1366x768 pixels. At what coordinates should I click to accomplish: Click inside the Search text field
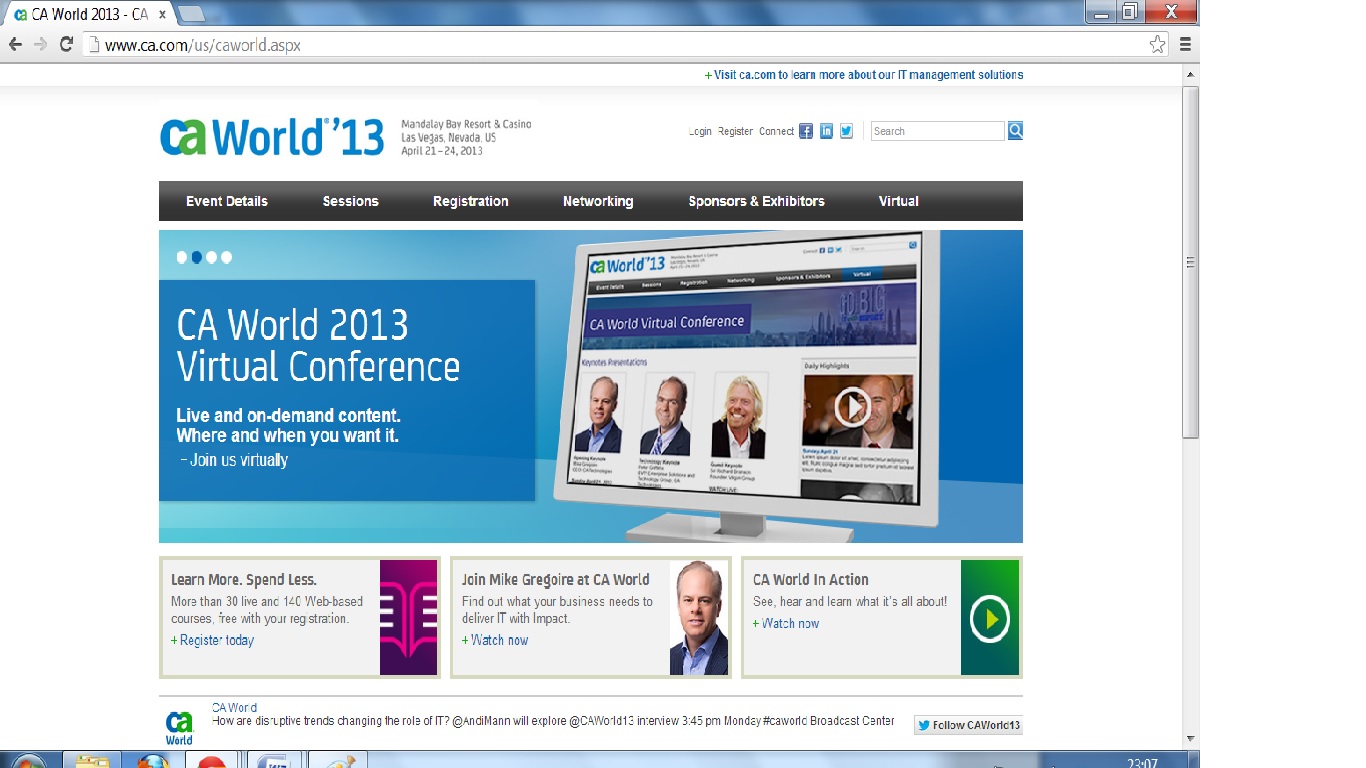(937, 131)
